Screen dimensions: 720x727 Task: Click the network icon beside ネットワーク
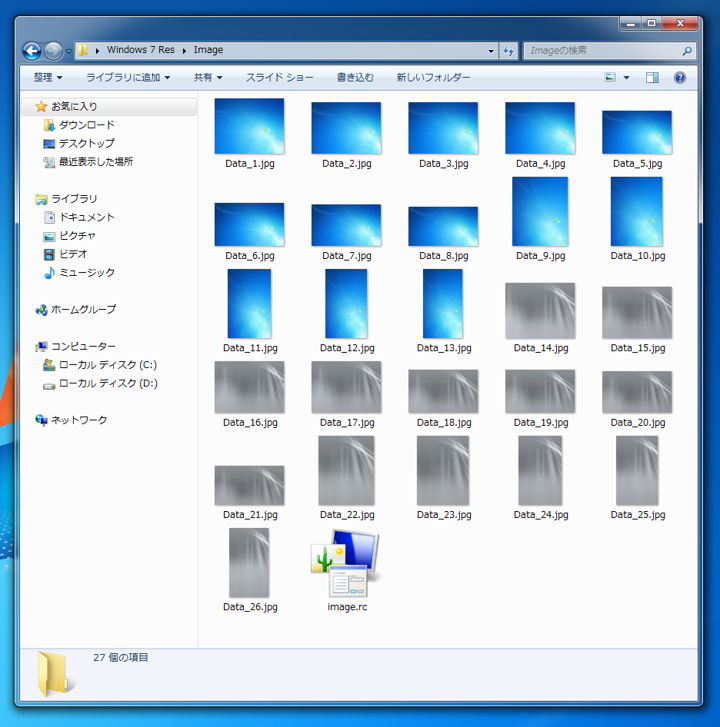(x=41, y=420)
